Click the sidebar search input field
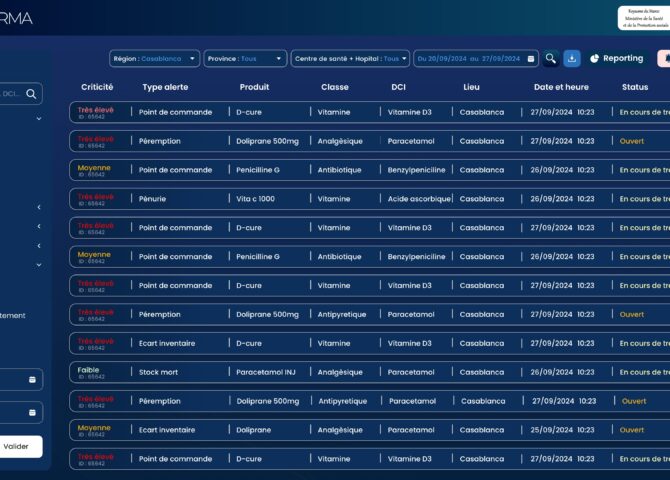Image resolution: width=670 pixels, height=480 pixels. coord(10,94)
